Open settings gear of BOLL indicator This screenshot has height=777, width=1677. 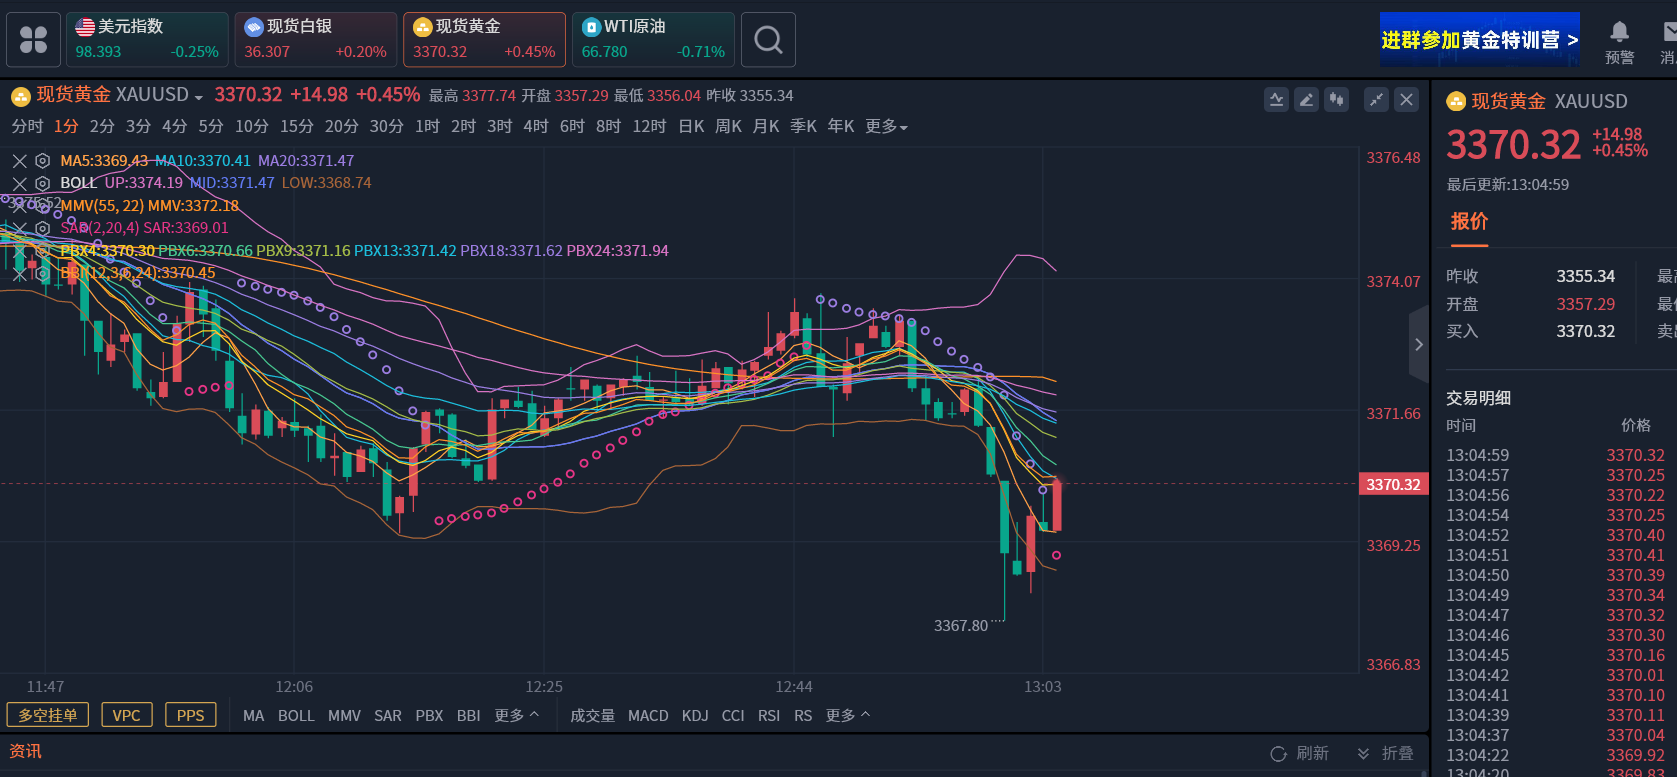(42, 183)
